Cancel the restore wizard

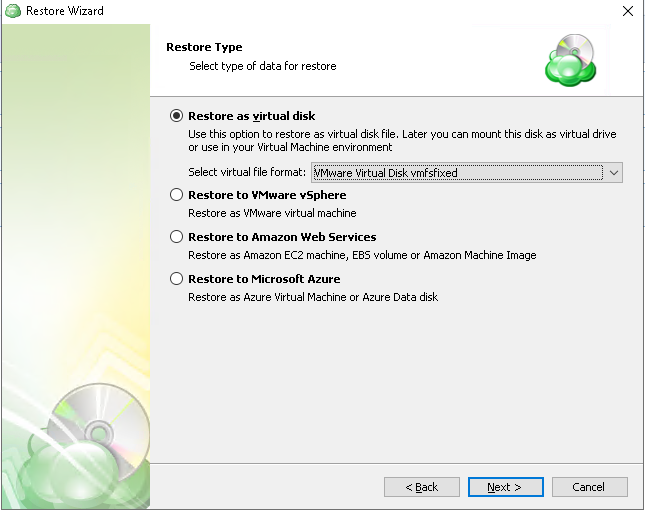tap(589, 487)
